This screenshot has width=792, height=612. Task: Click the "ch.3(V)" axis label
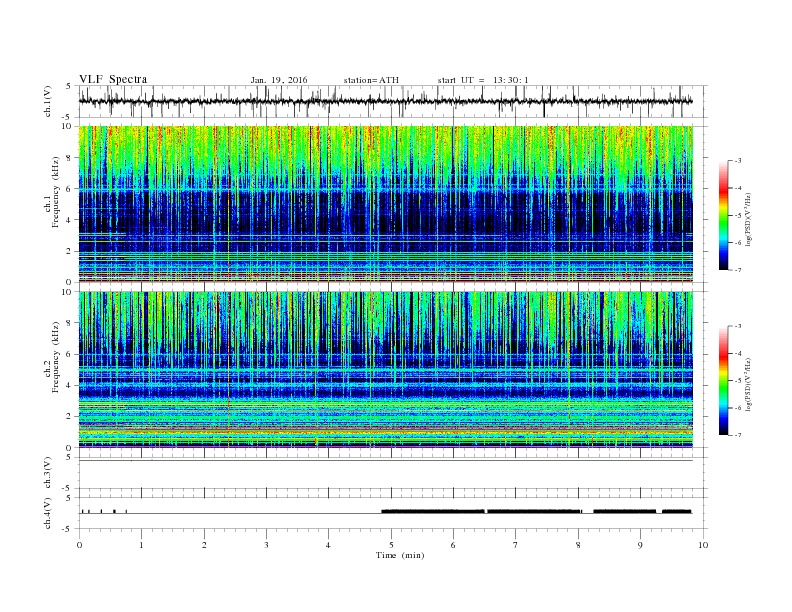point(48,473)
